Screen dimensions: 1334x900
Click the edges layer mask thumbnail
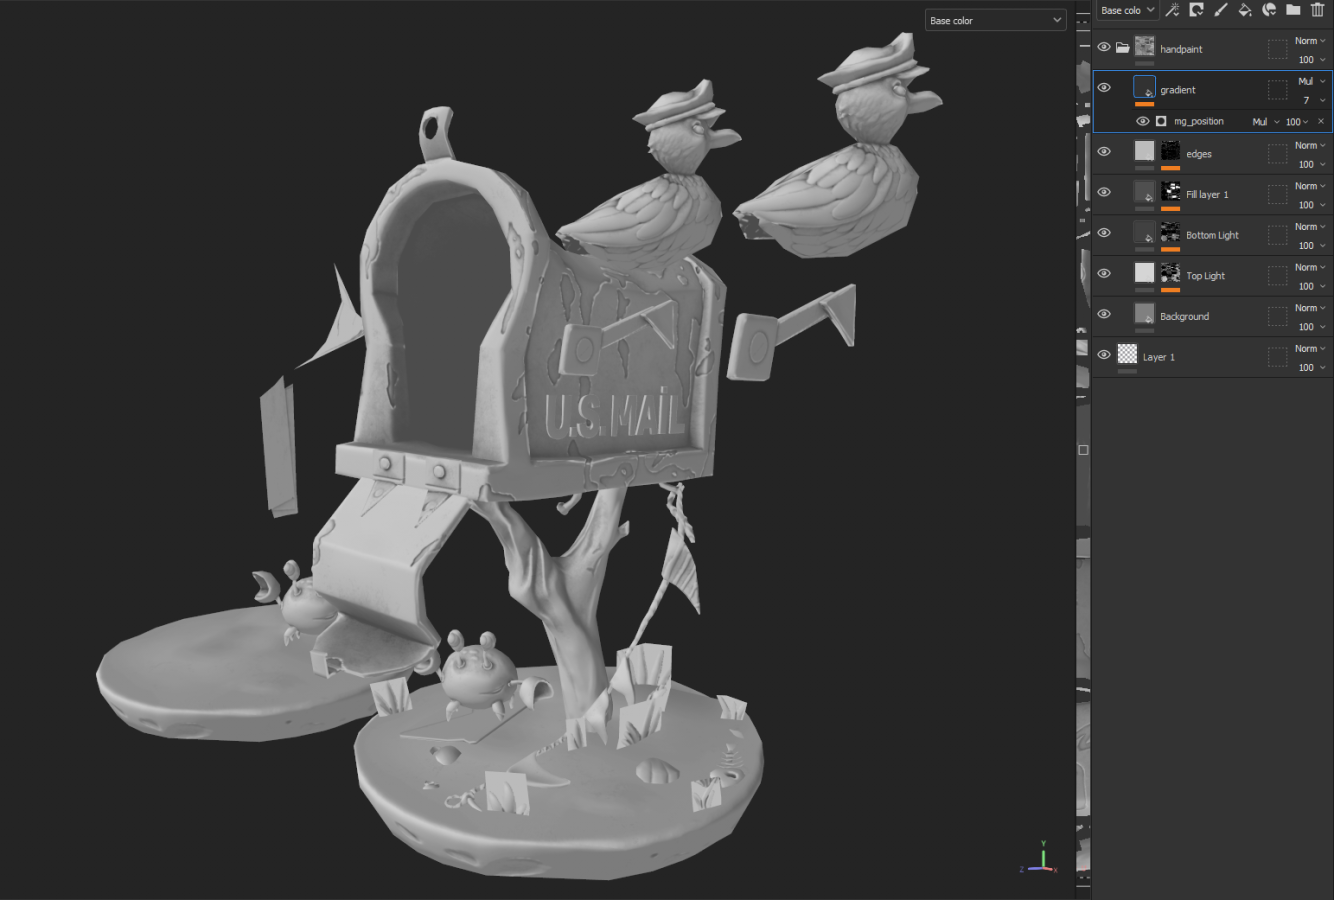[1170, 151]
